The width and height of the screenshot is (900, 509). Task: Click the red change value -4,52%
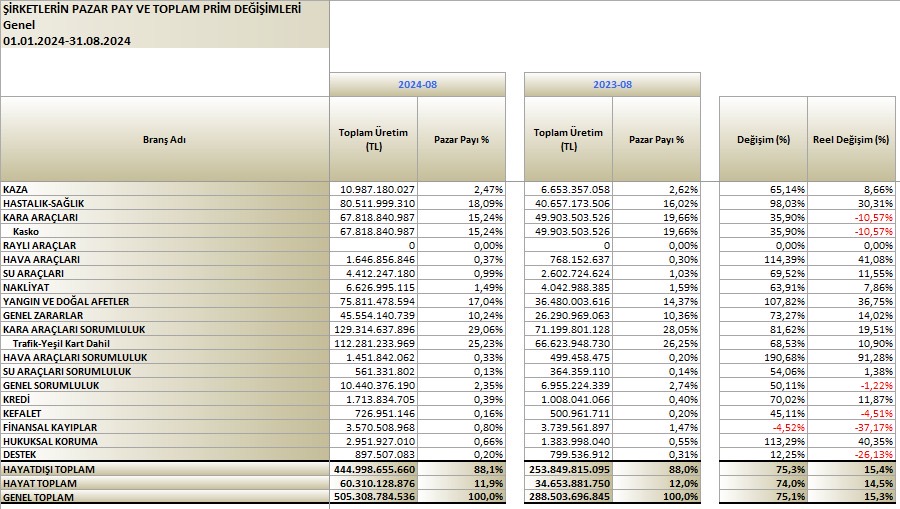789,427
